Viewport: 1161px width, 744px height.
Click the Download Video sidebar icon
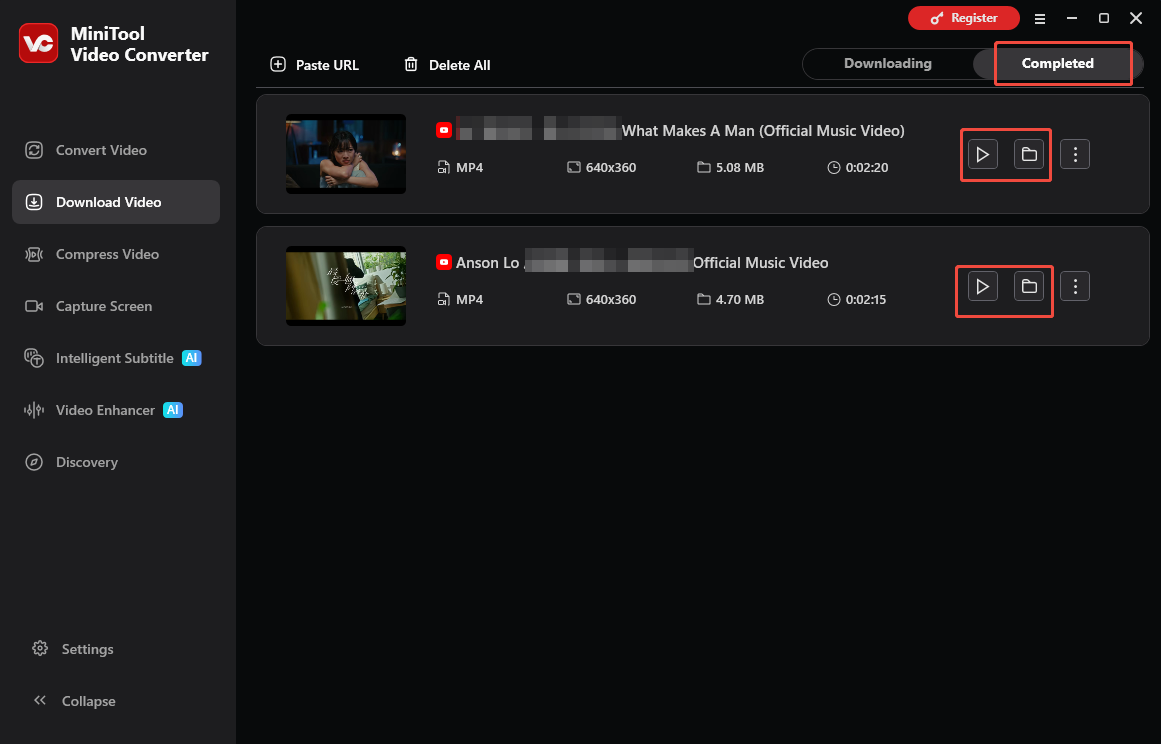tap(34, 202)
